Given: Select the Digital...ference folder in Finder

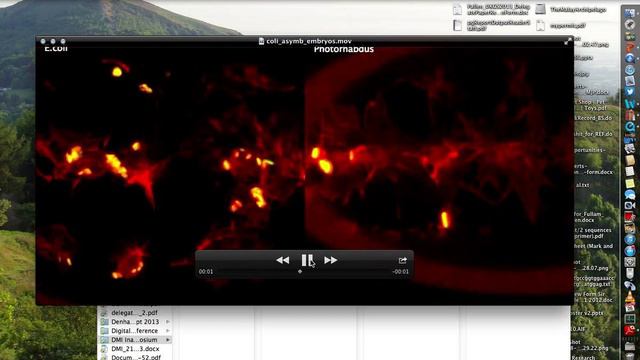Looking at the screenshot, I should (x=135, y=331).
